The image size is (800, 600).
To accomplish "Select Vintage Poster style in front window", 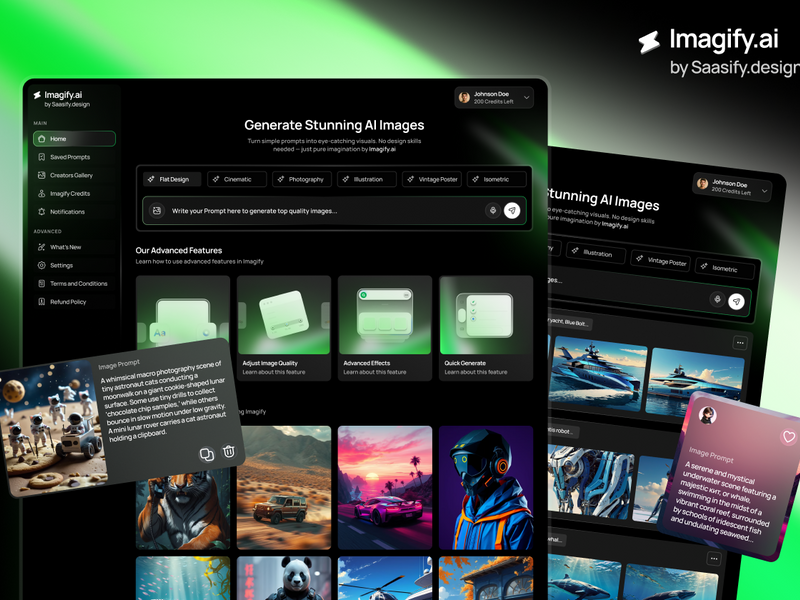I will (x=432, y=179).
